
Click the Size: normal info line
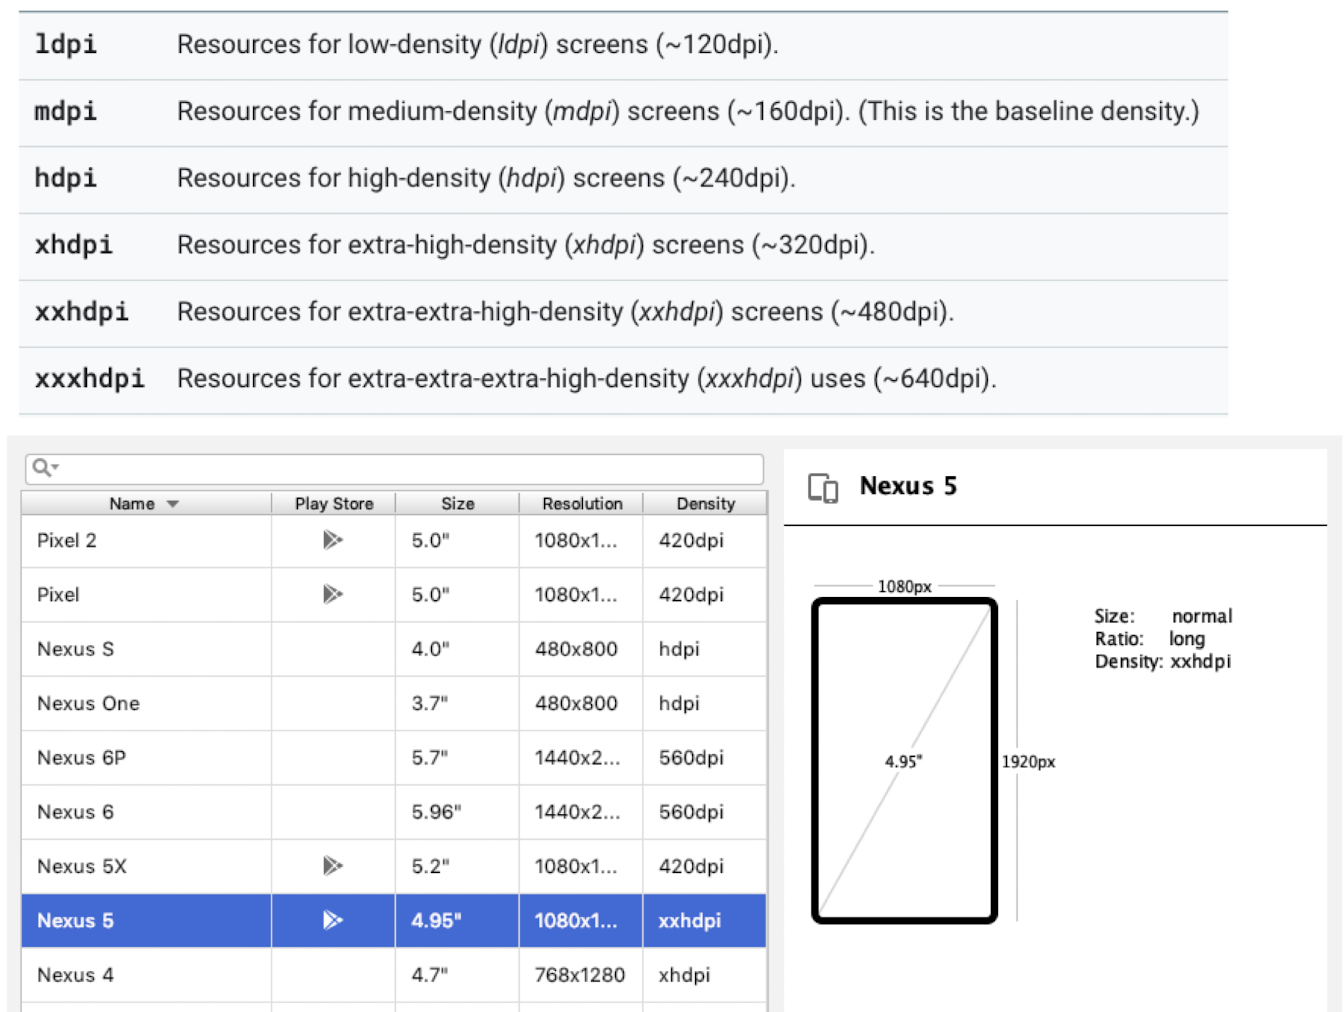point(1163,616)
